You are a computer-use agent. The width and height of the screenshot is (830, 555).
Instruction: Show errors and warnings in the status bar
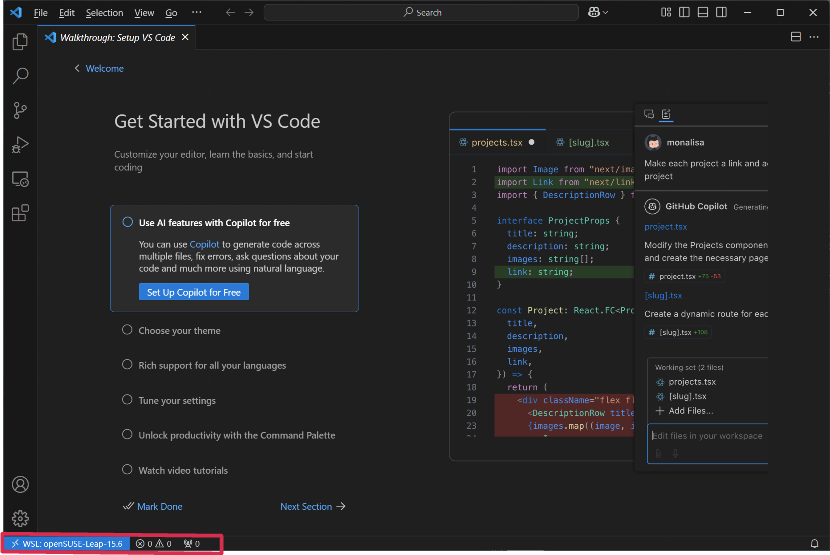click(x=154, y=544)
